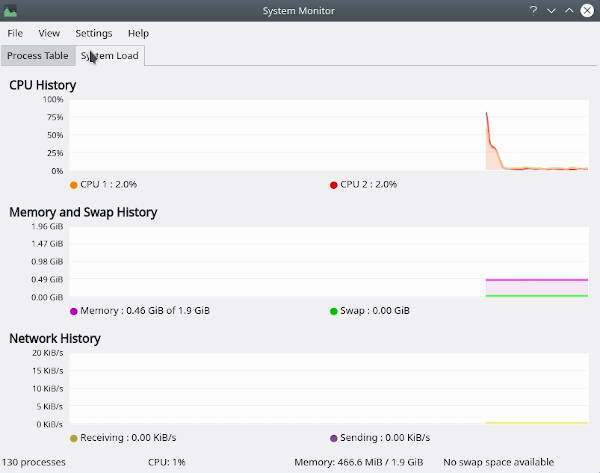Click the 15 KiB/s network axis label
The image size is (600, 473).
coord(47,371)
